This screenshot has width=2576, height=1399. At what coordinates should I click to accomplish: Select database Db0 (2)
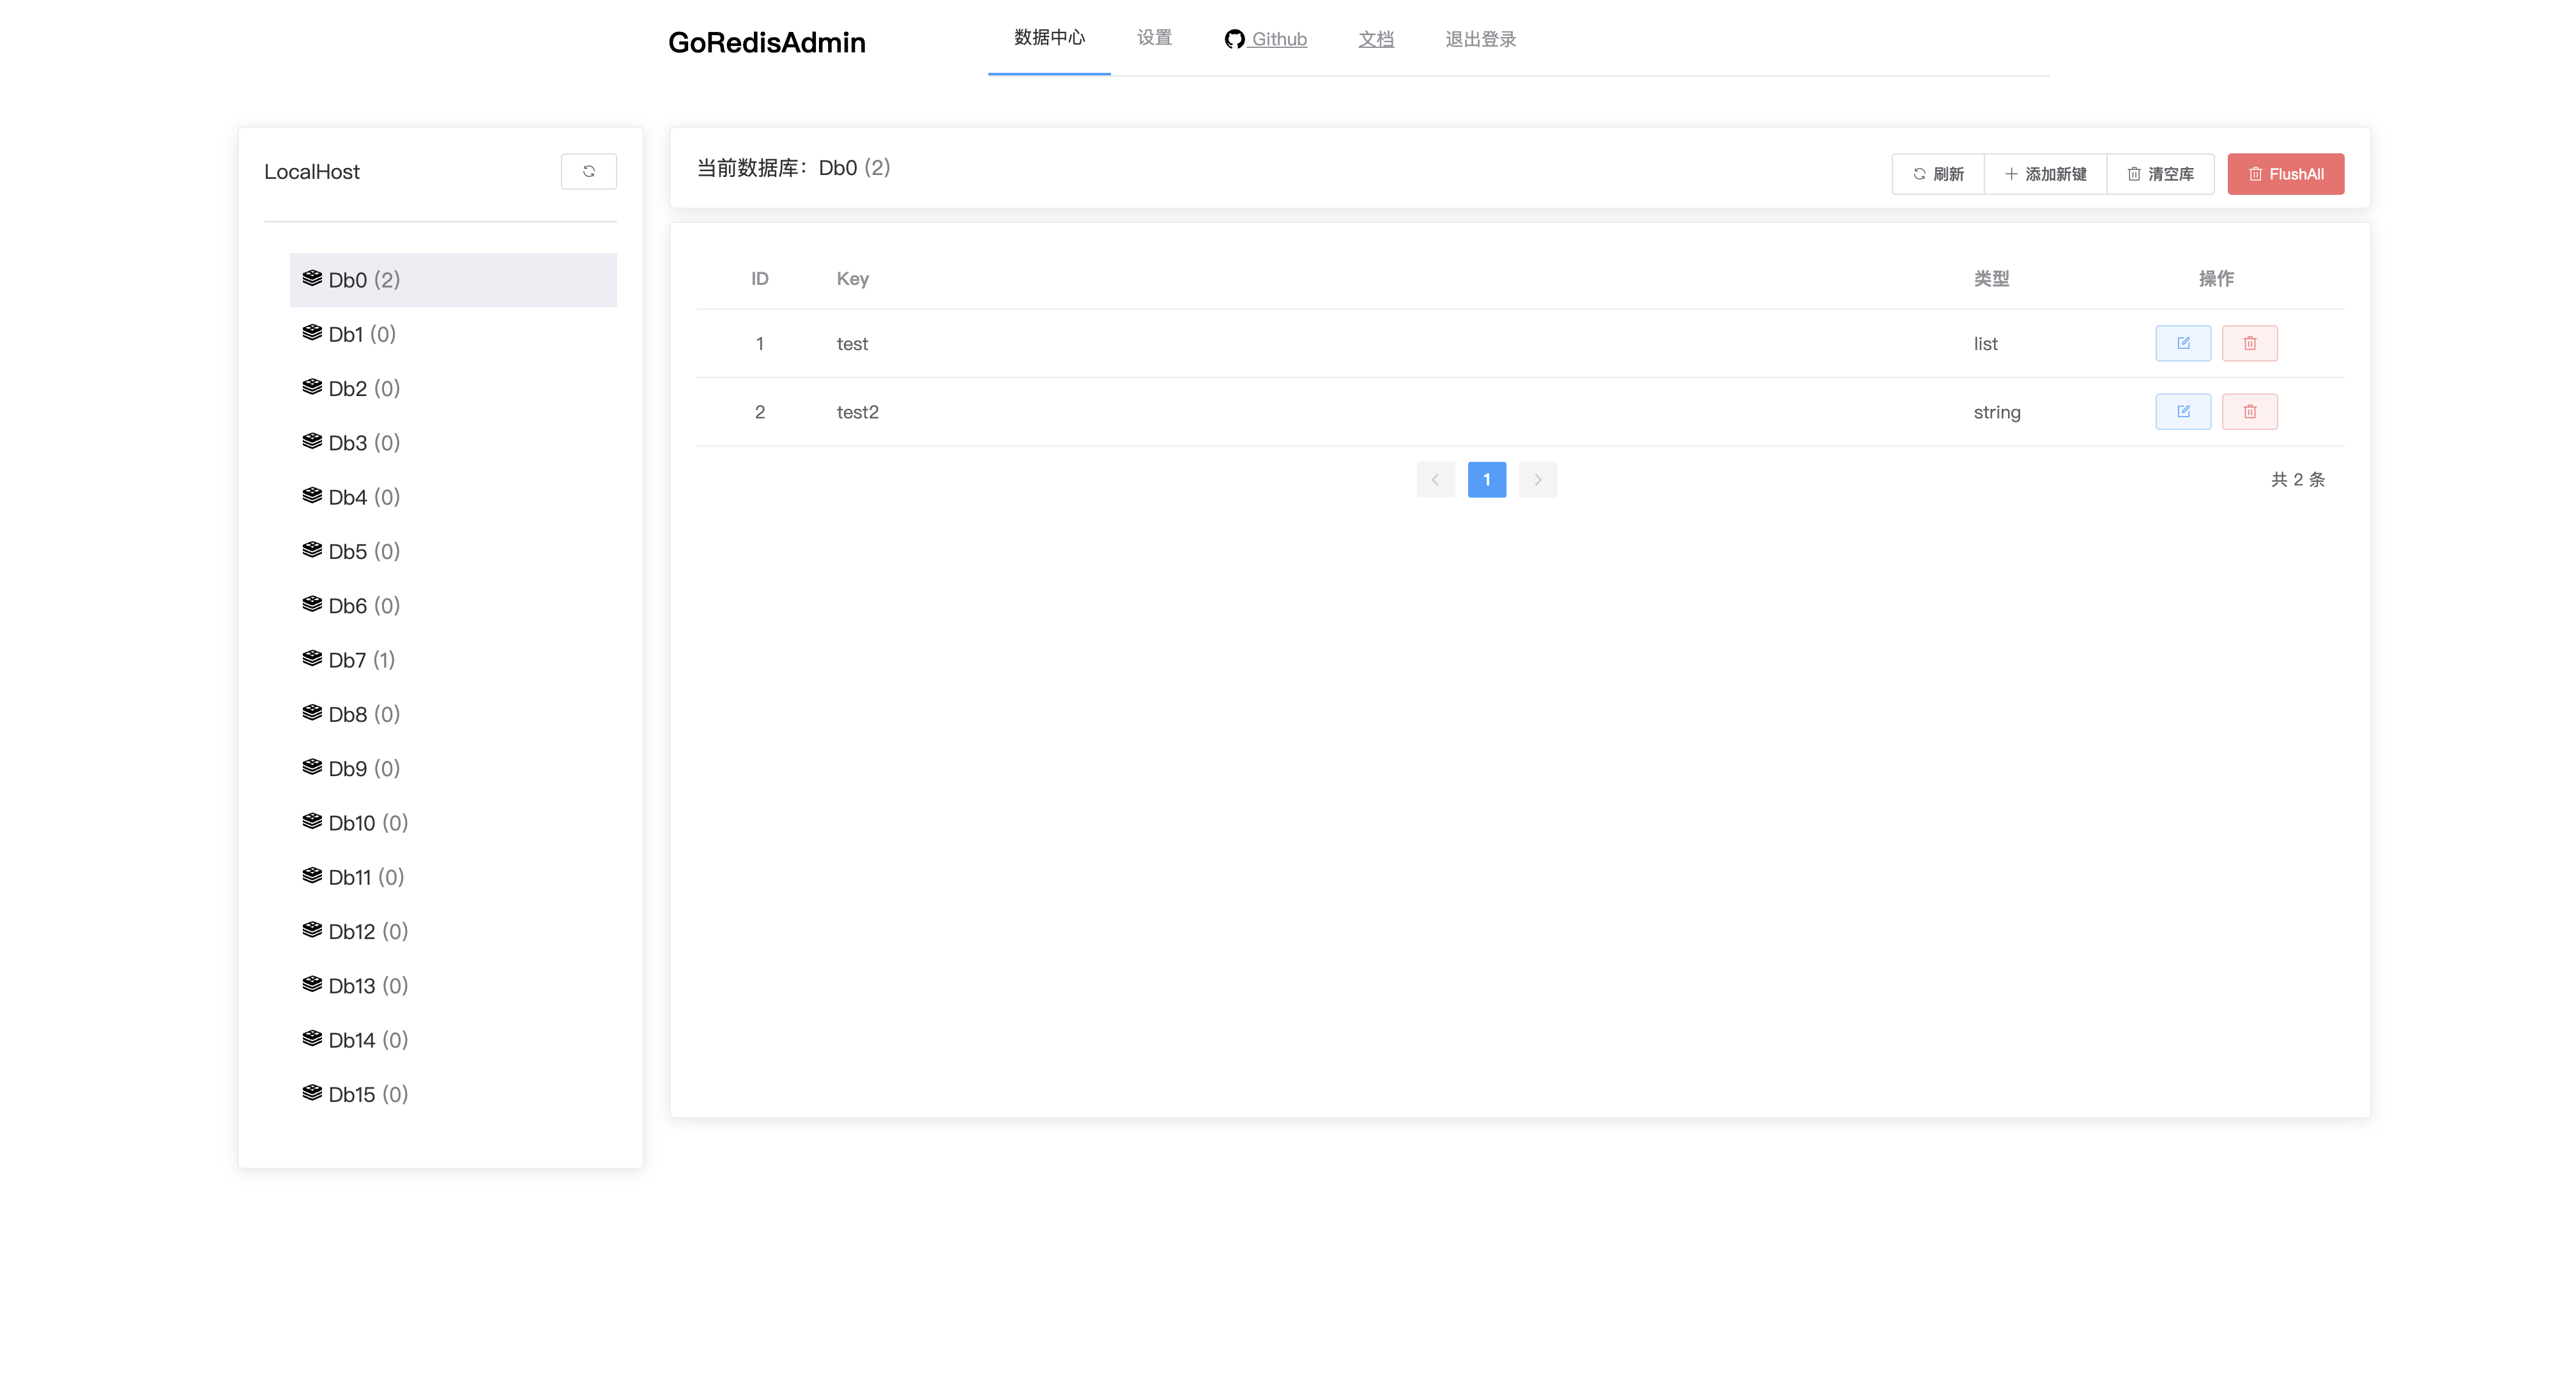point(453,280)
